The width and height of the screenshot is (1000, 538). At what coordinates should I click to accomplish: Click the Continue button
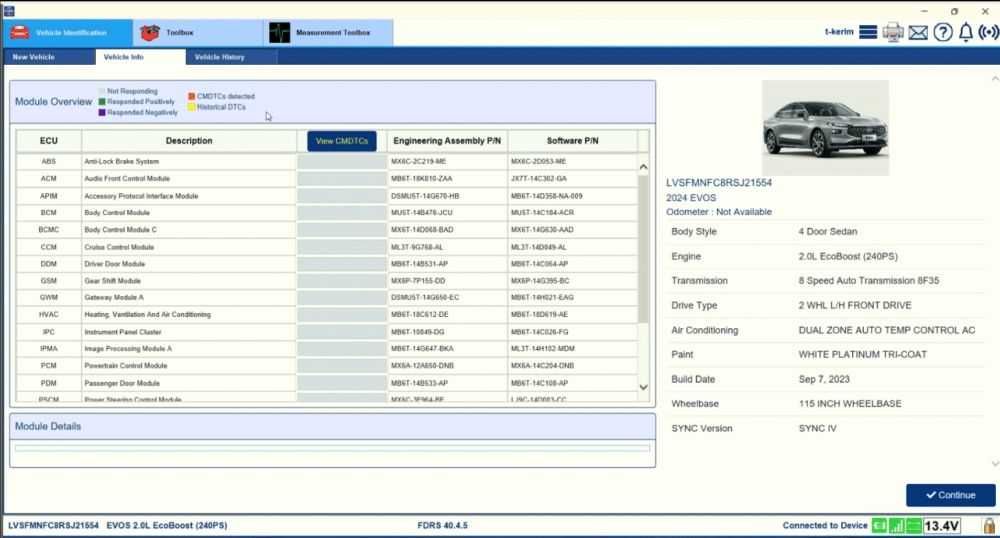pos(950,495)
